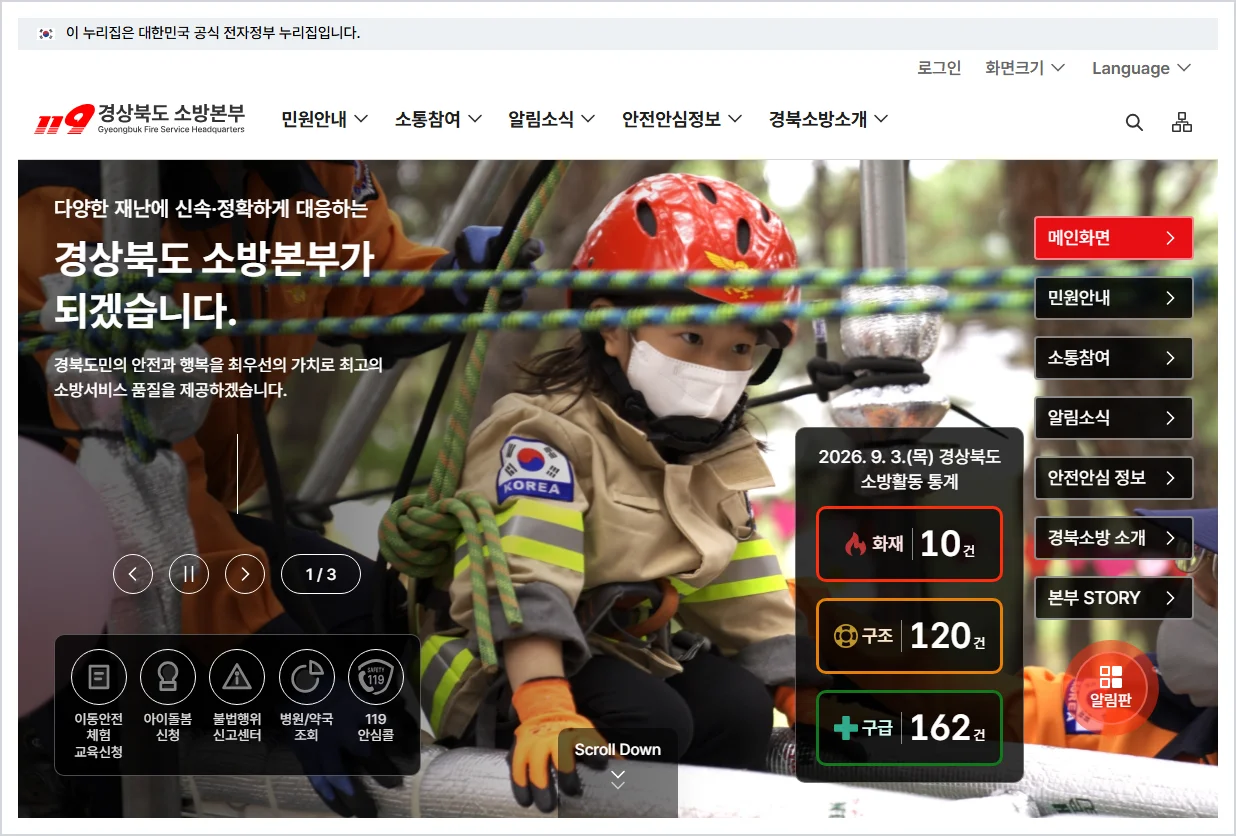Image resolution: width=1236 pixels, height=836 pixels.
Task: Open 구조 120건 statistics box
Action: pos(909,636)
